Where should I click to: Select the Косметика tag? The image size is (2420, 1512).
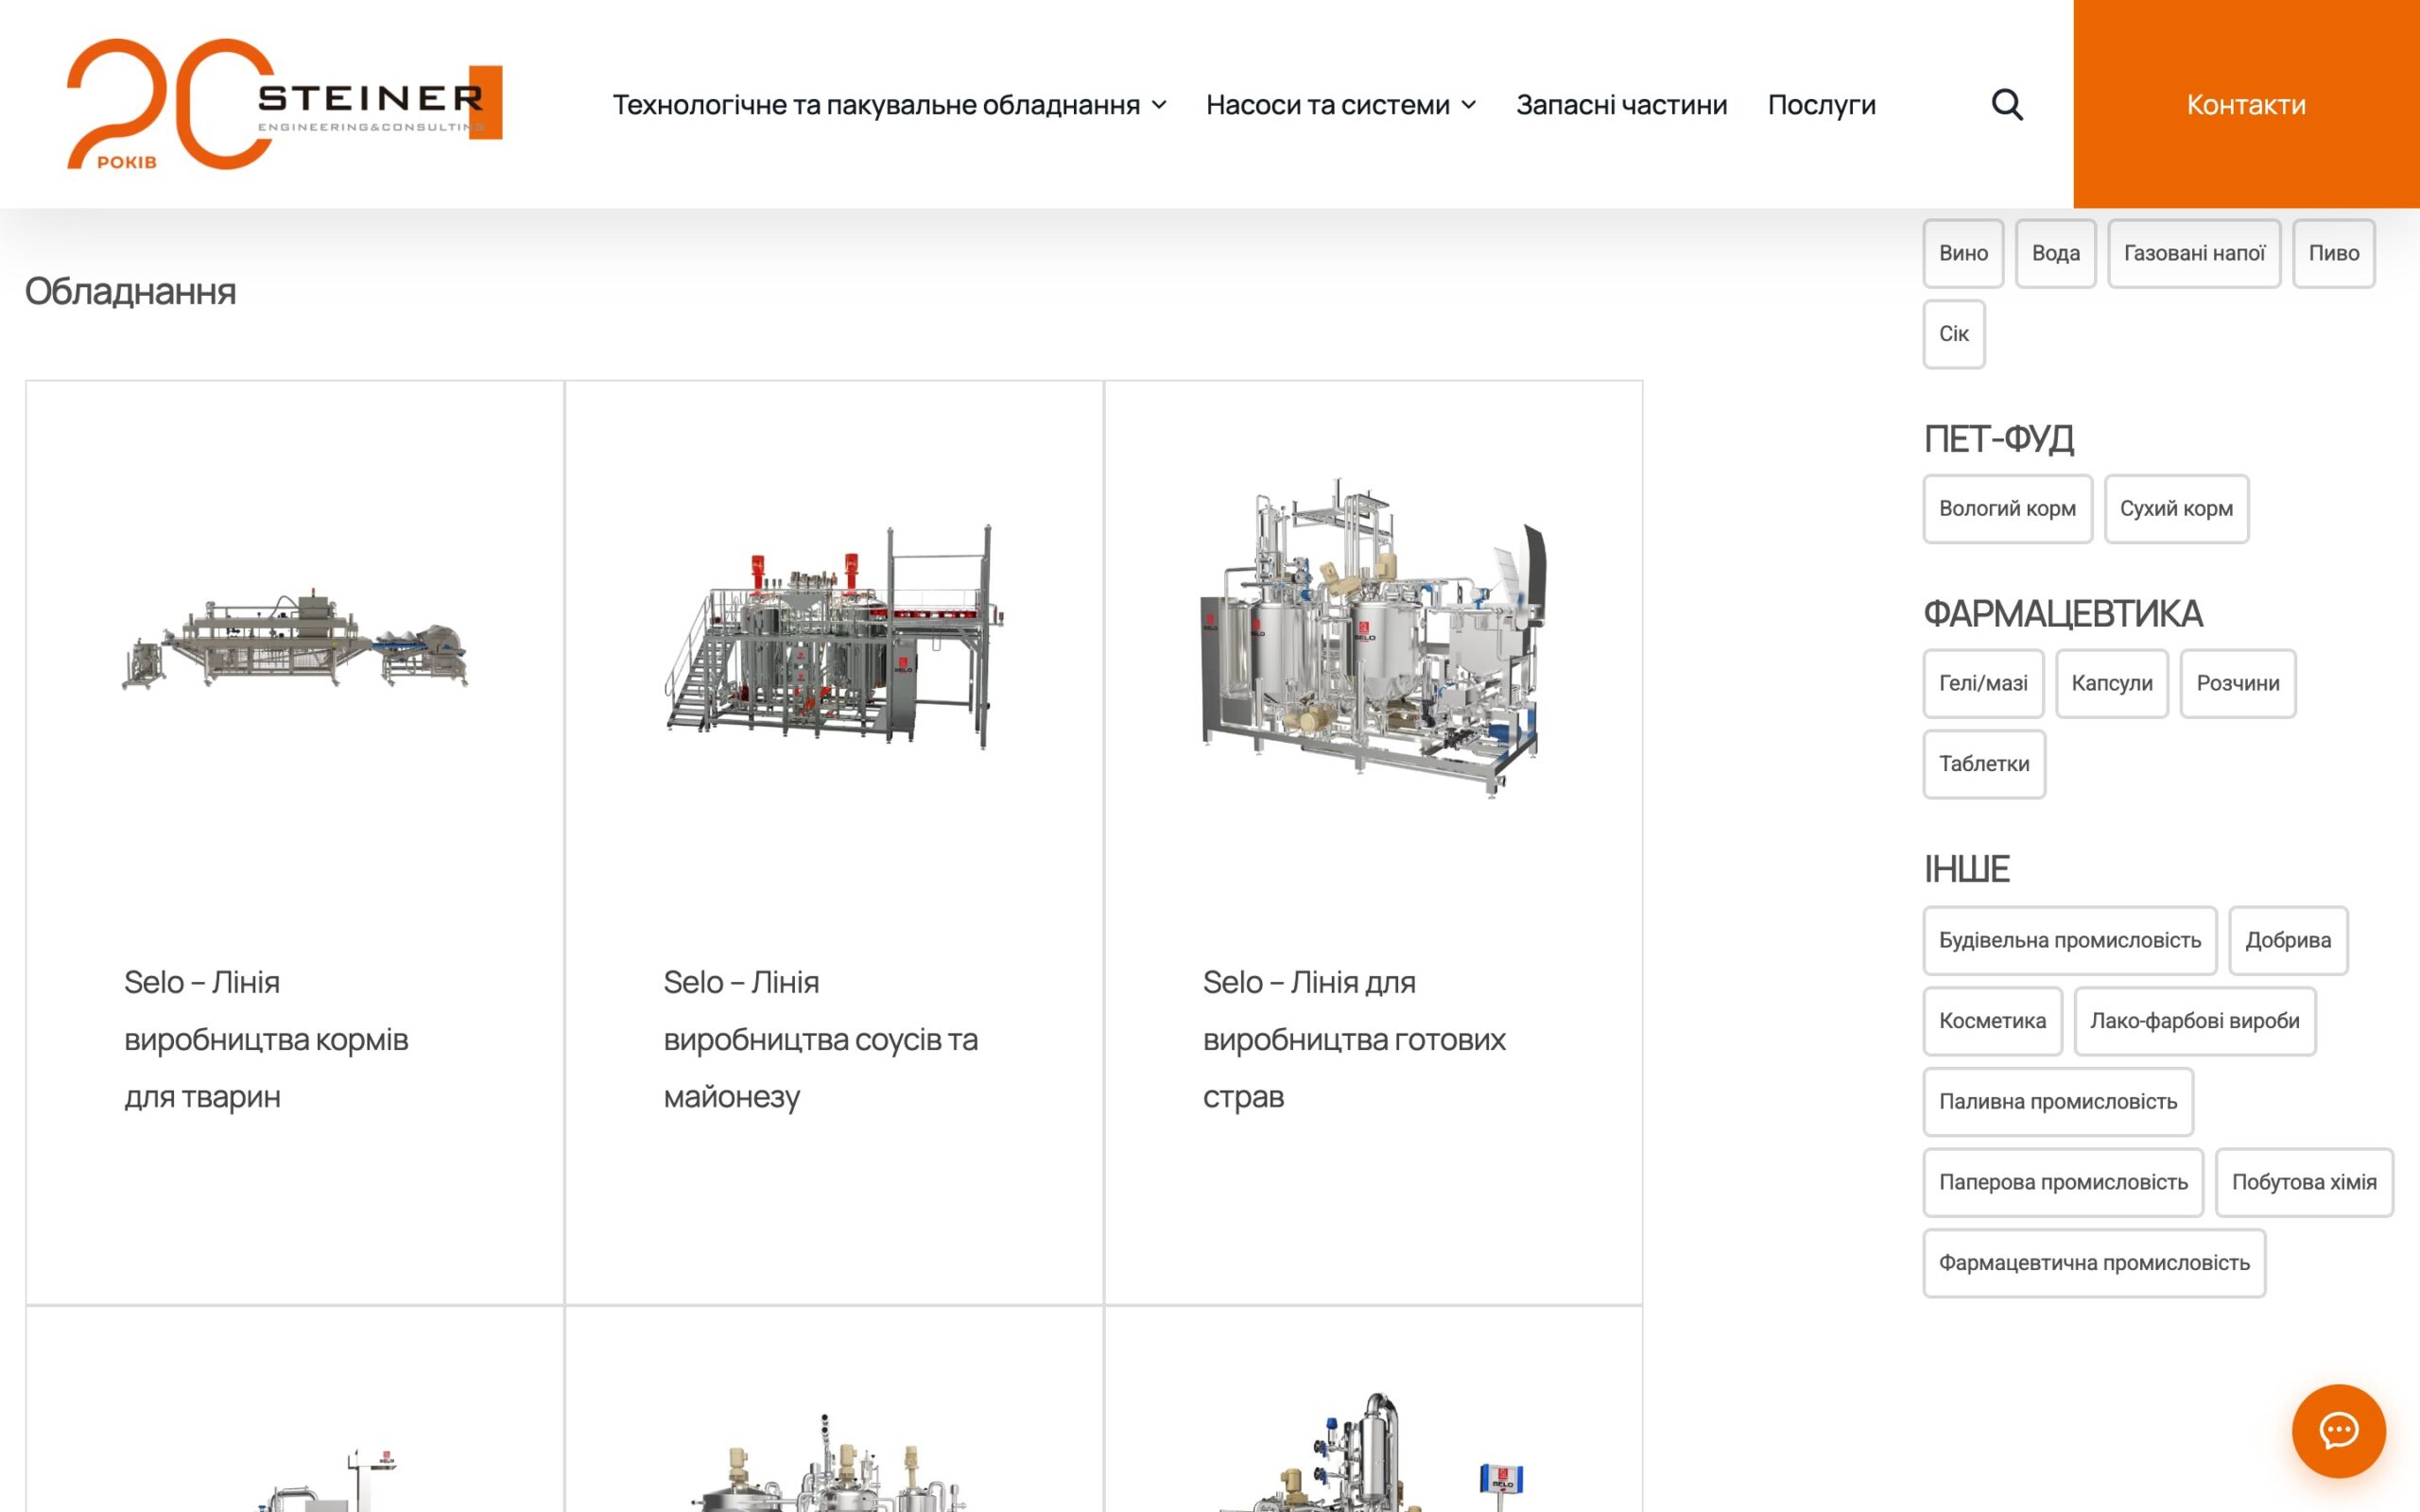[x=1992, y=1021]
